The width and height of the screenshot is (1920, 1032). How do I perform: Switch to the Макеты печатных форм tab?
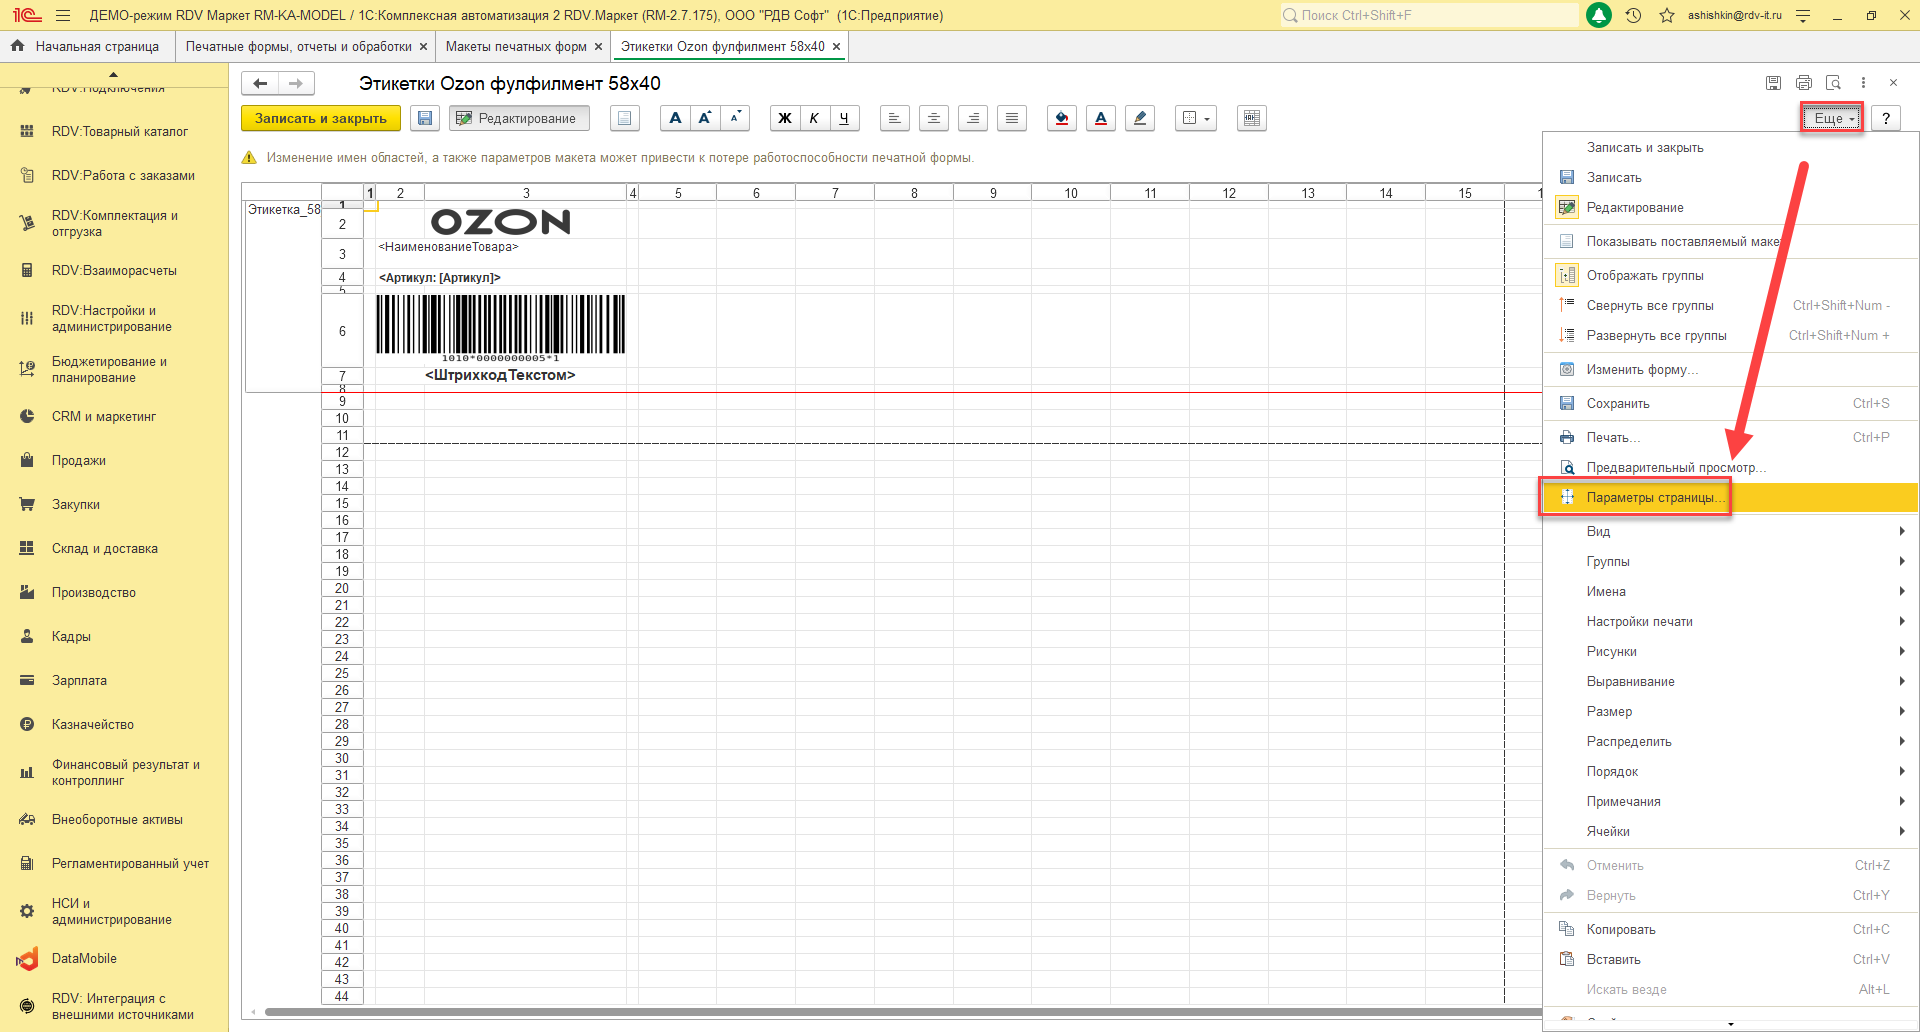point(516,46)
